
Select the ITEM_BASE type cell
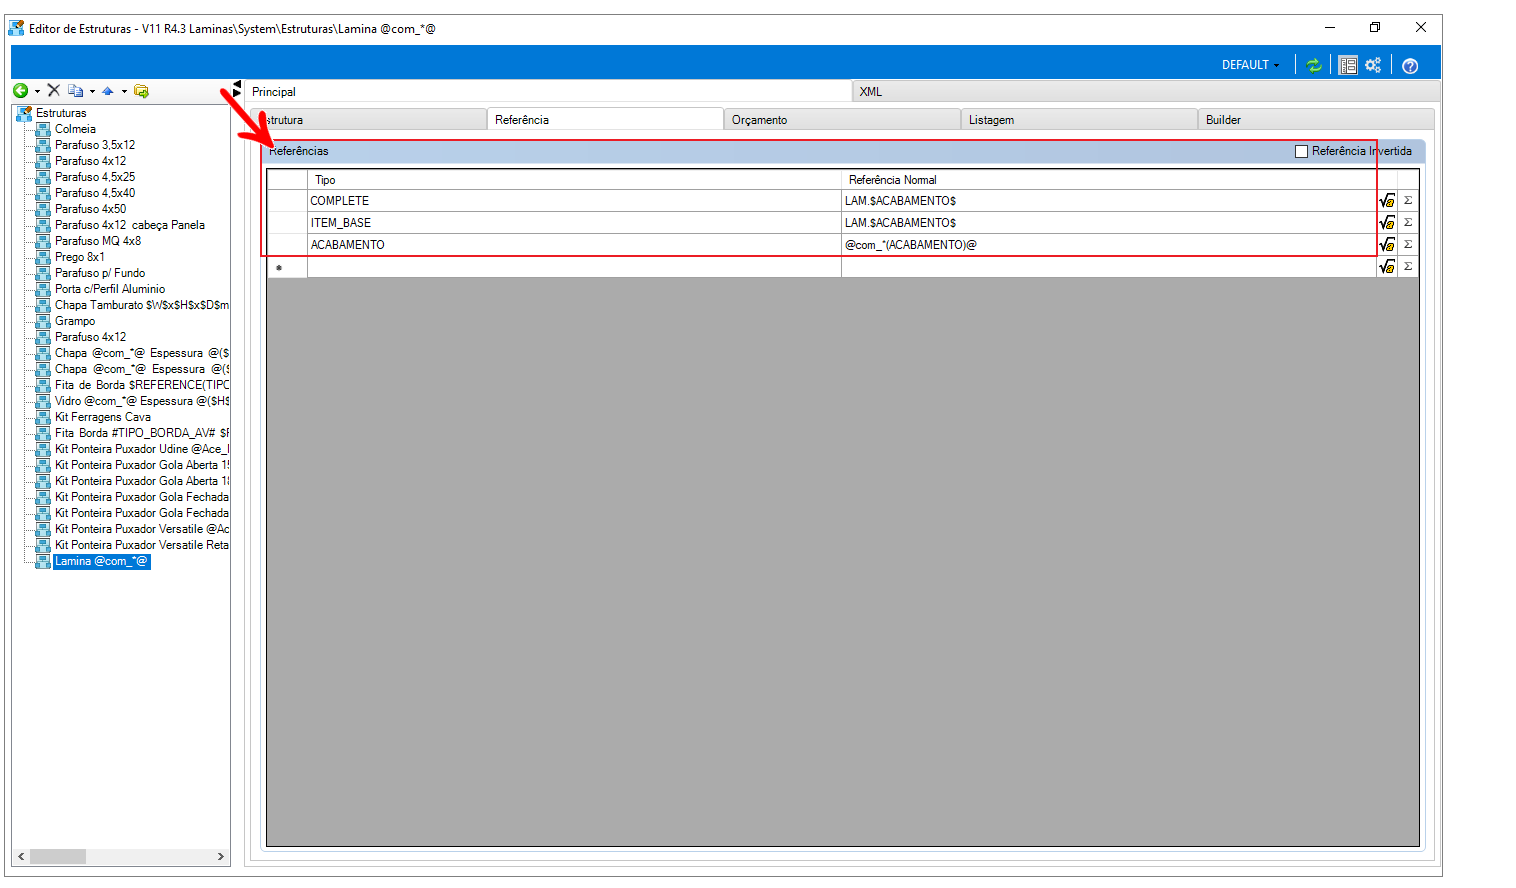(574, 223)
